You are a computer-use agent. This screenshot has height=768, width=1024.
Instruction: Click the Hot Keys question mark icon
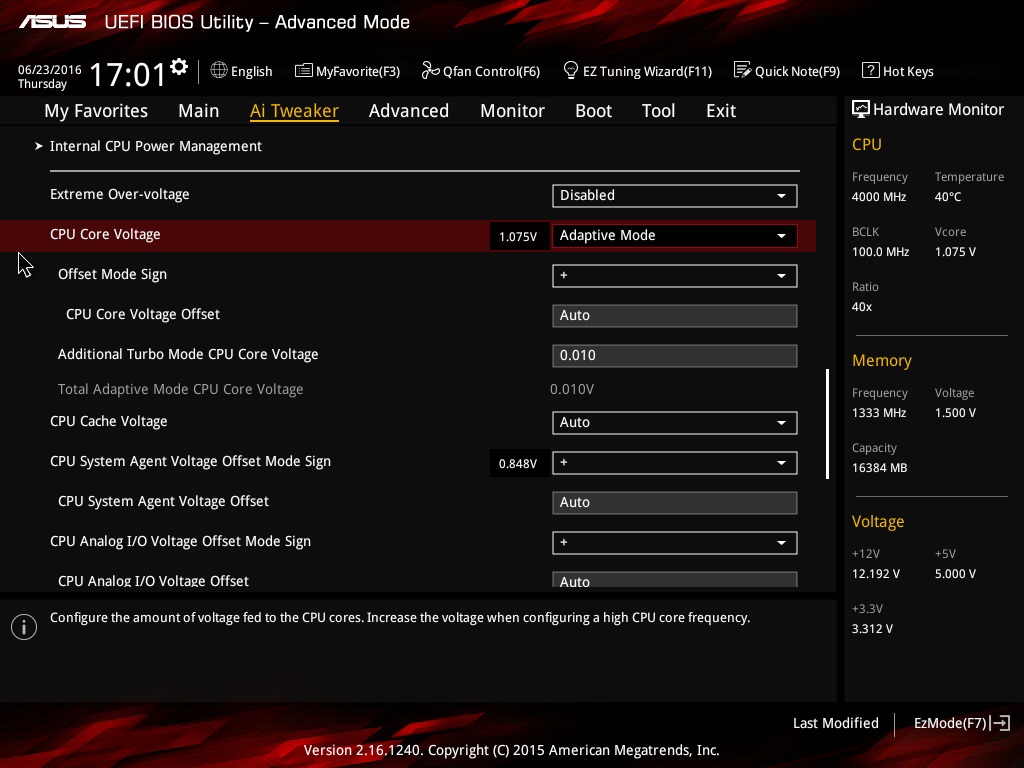pyautogui.click(x=871, y=70)
